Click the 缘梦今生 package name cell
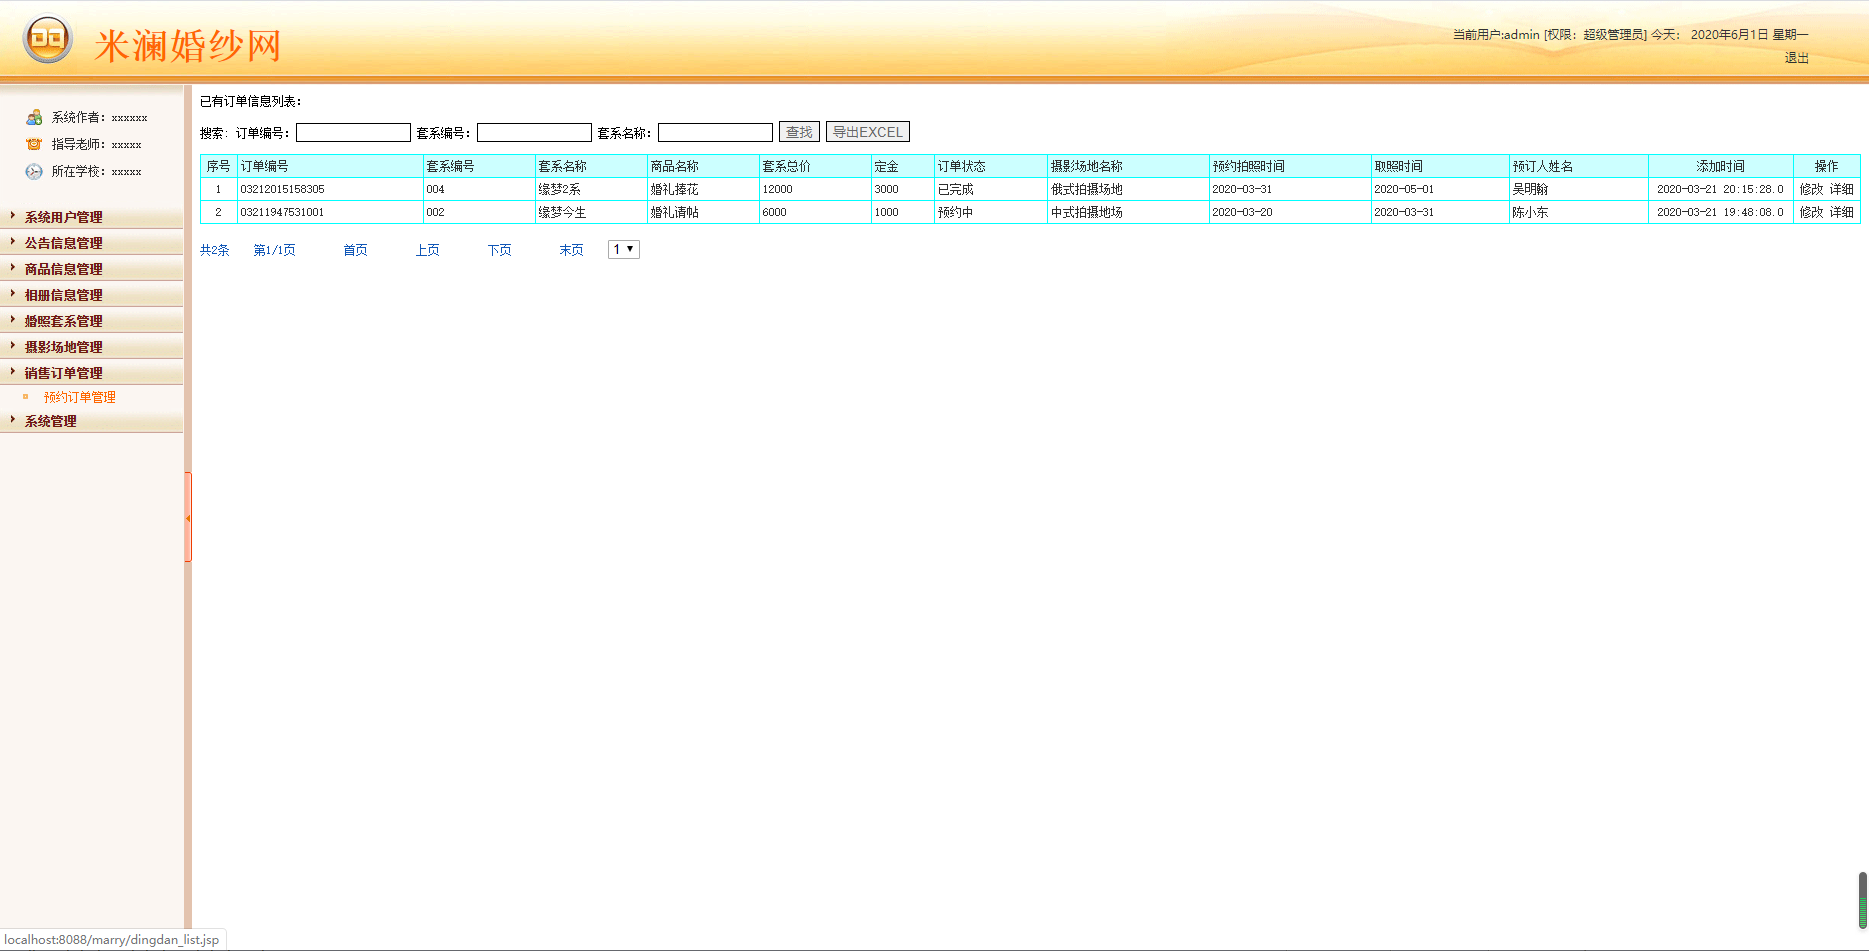 (591, 212)
